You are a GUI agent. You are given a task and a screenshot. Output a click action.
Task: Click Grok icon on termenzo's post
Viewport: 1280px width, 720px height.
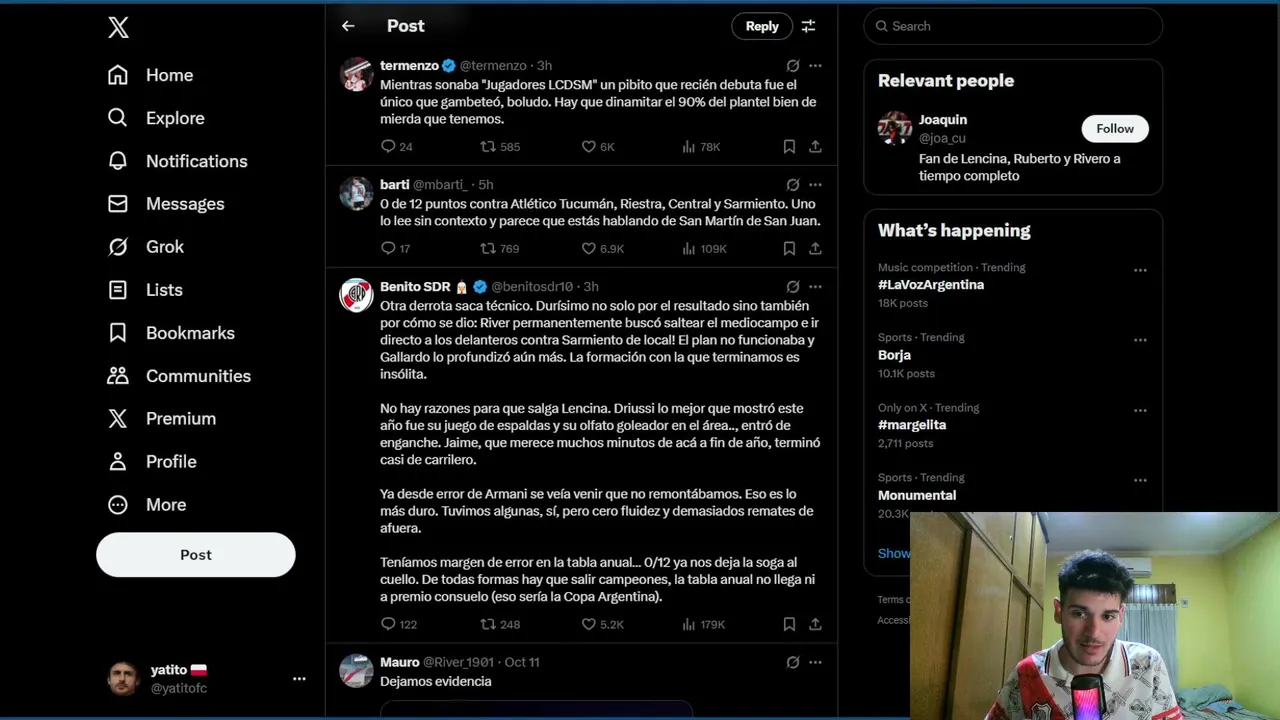coord(792,66)
